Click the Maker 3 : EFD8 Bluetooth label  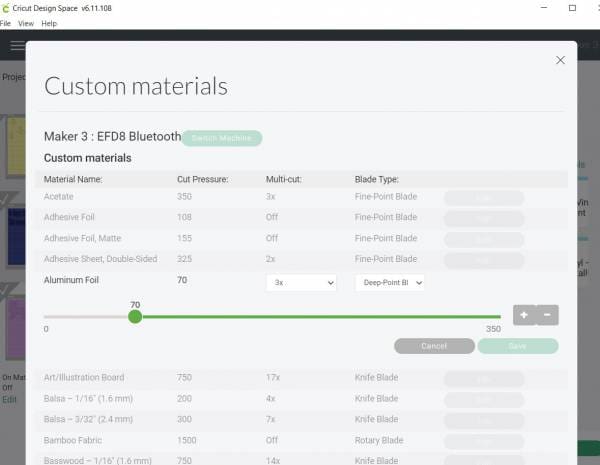(x=112, y=136)
